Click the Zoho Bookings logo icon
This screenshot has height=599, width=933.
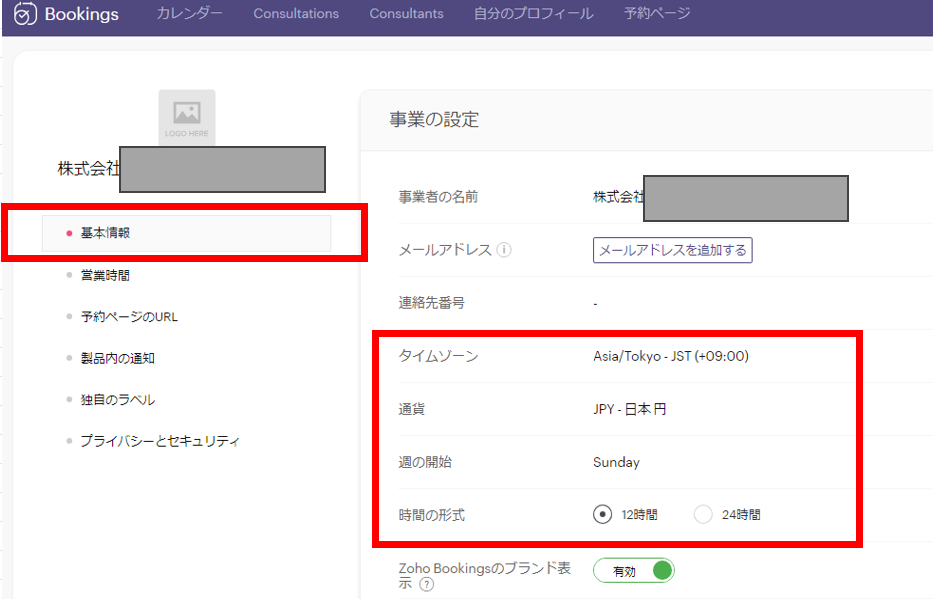(x=25, y=14)
